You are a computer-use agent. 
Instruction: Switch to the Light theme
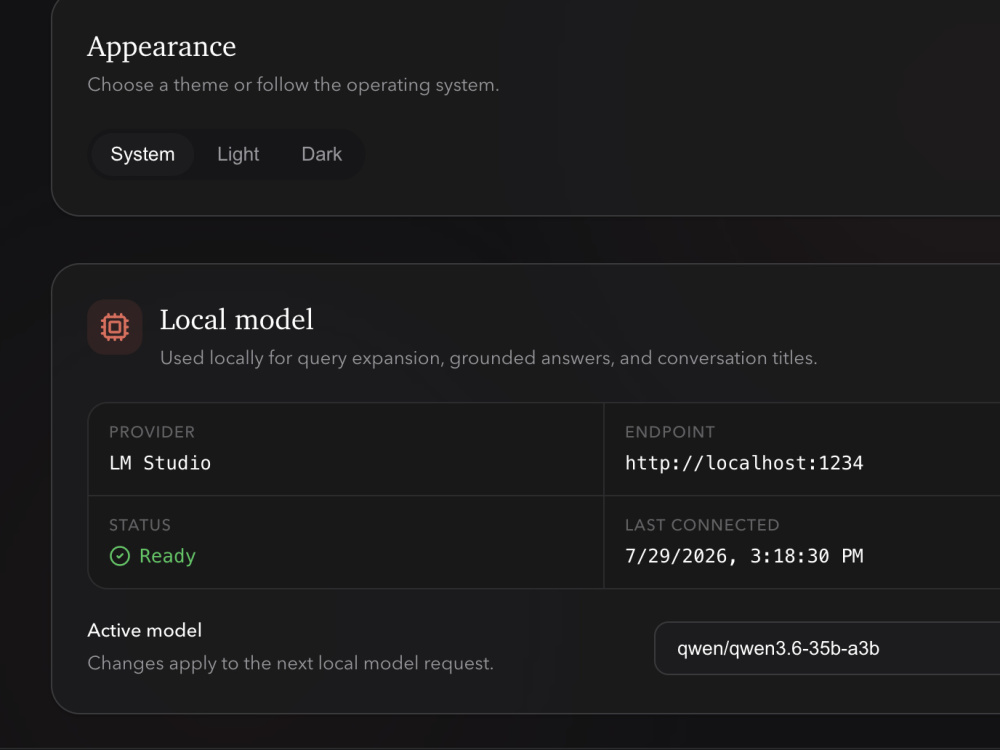238,154
